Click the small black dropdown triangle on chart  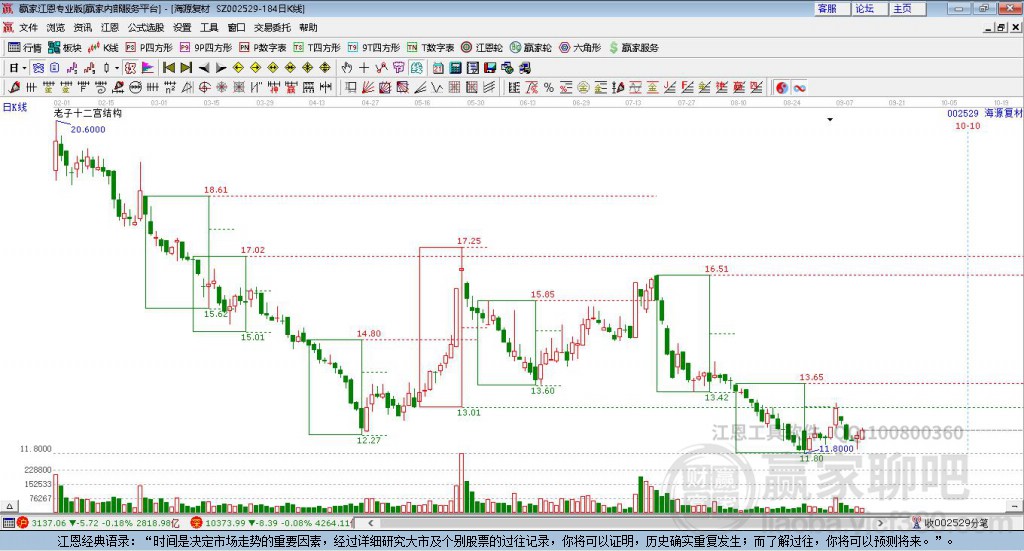[x=830, y=119]
